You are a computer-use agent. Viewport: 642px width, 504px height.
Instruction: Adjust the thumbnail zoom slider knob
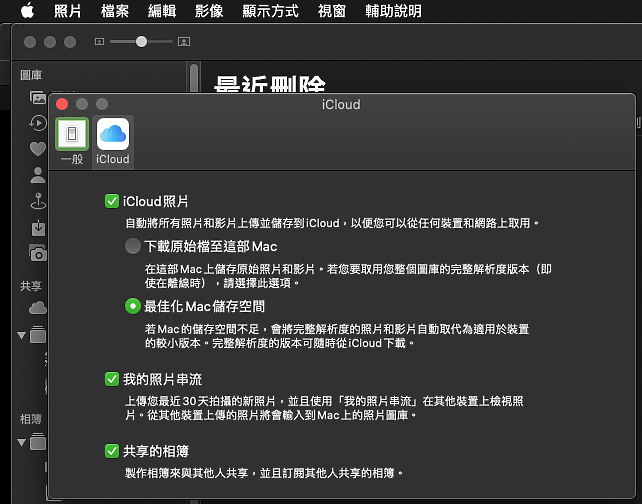pos(141,41)
